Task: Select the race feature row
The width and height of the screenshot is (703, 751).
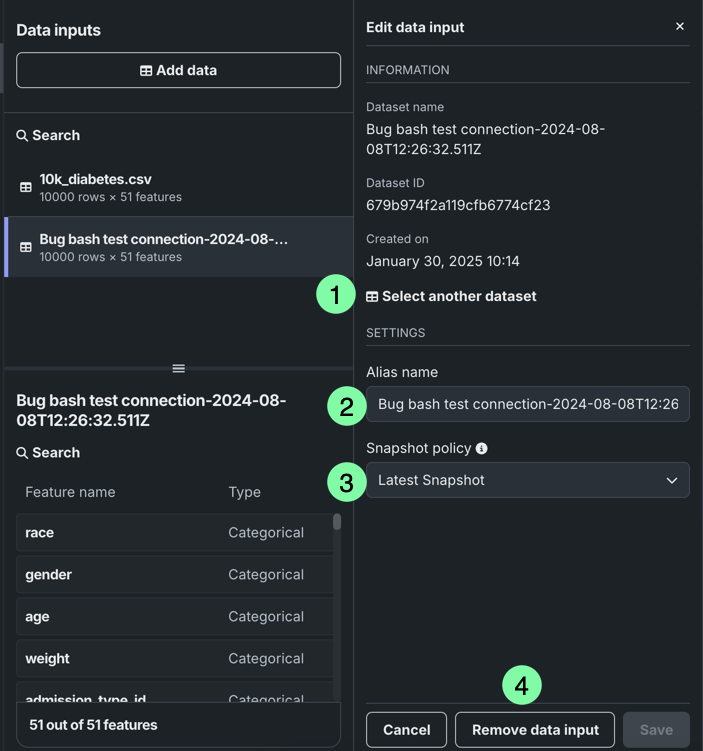Action: tap(175, 533)
